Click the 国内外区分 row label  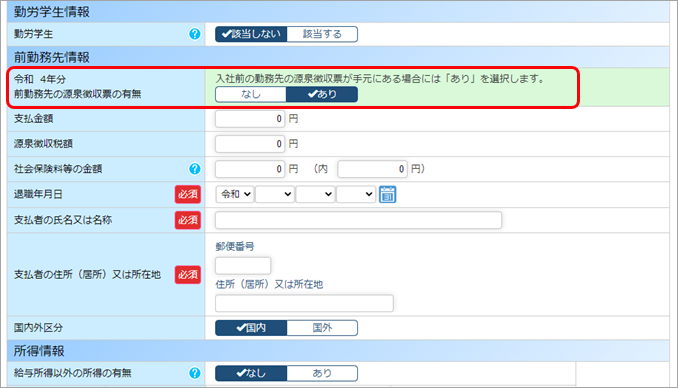(38, 328)
